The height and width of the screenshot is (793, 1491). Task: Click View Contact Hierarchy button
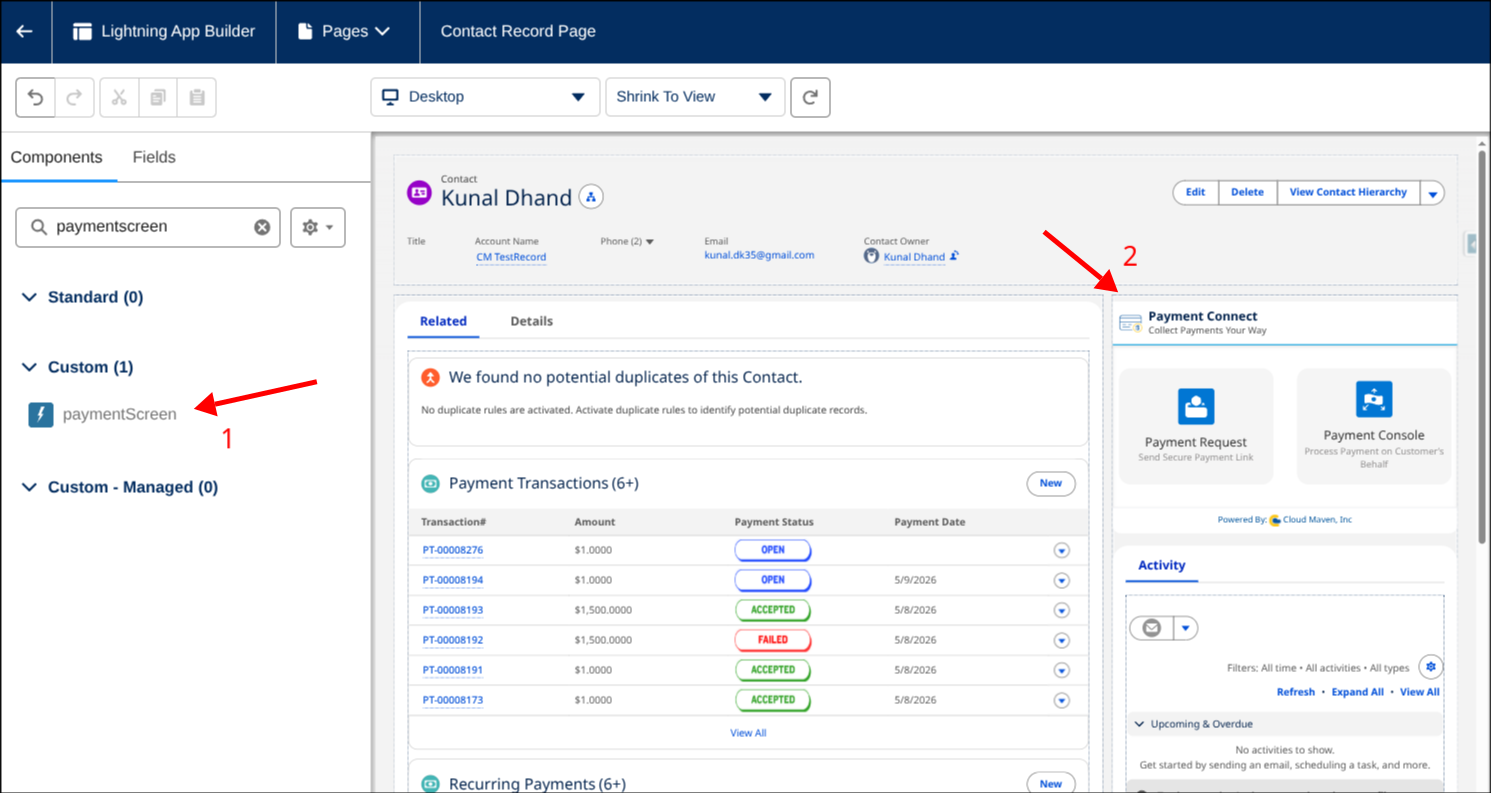pos(1348,192)
